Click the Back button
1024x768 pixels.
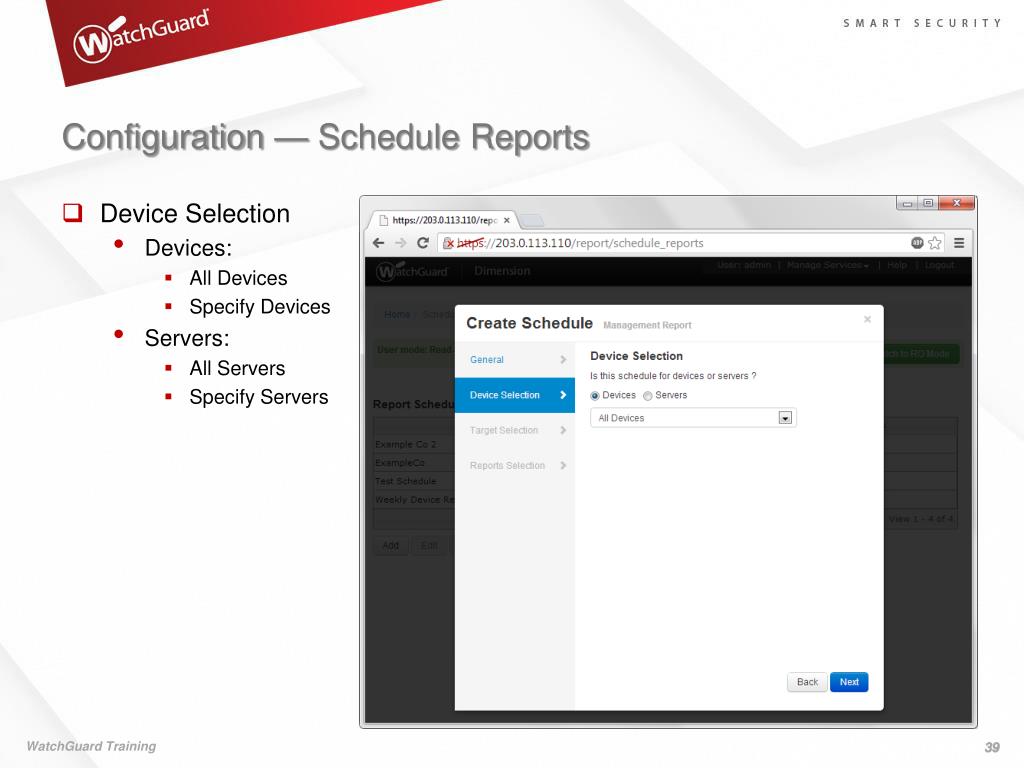807,682
